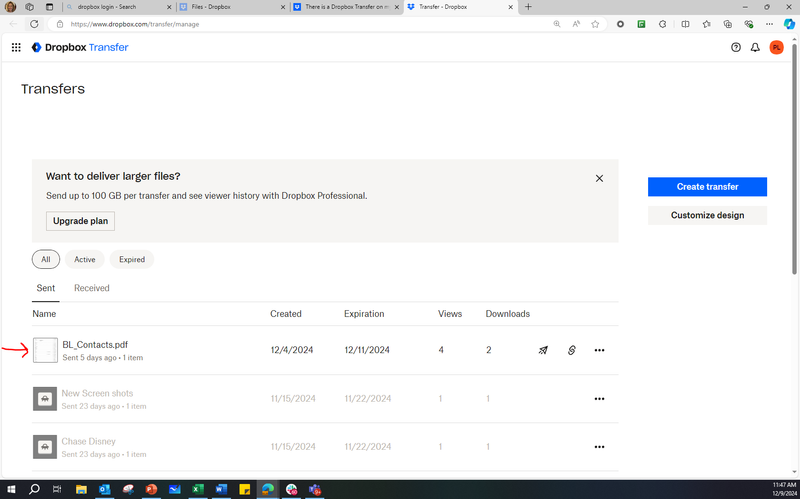Open browser Extensions puzzle icon
Viewport: 800px width, 499px height.
point(662,24)
